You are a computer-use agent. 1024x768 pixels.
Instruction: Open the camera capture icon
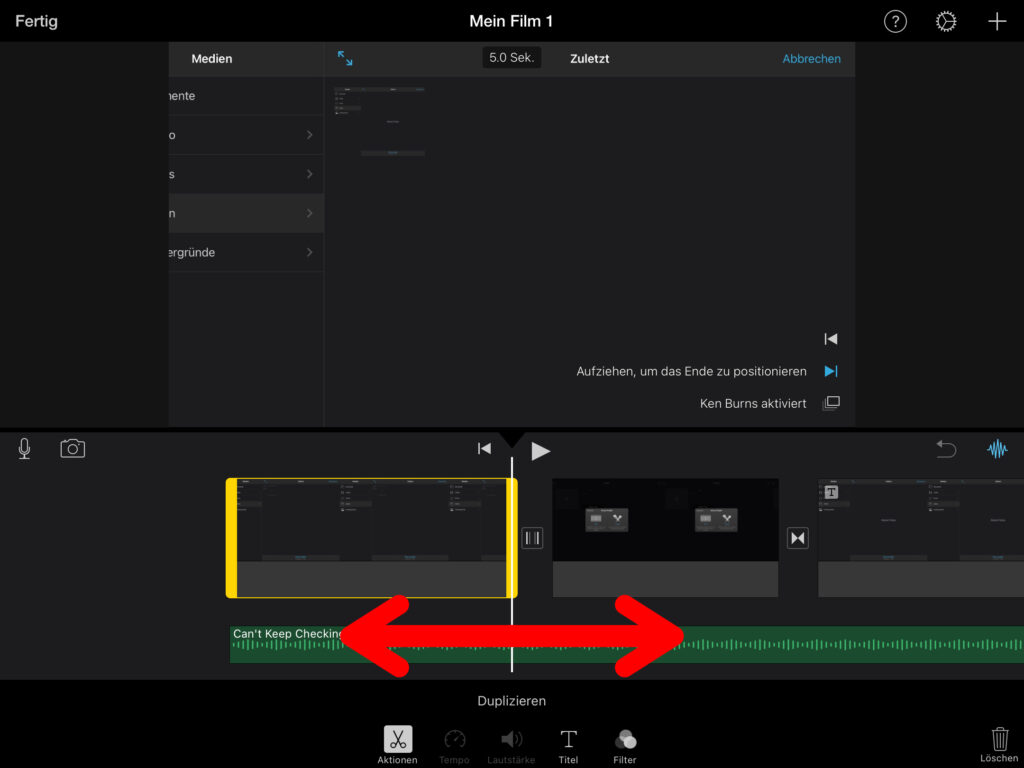73,449
